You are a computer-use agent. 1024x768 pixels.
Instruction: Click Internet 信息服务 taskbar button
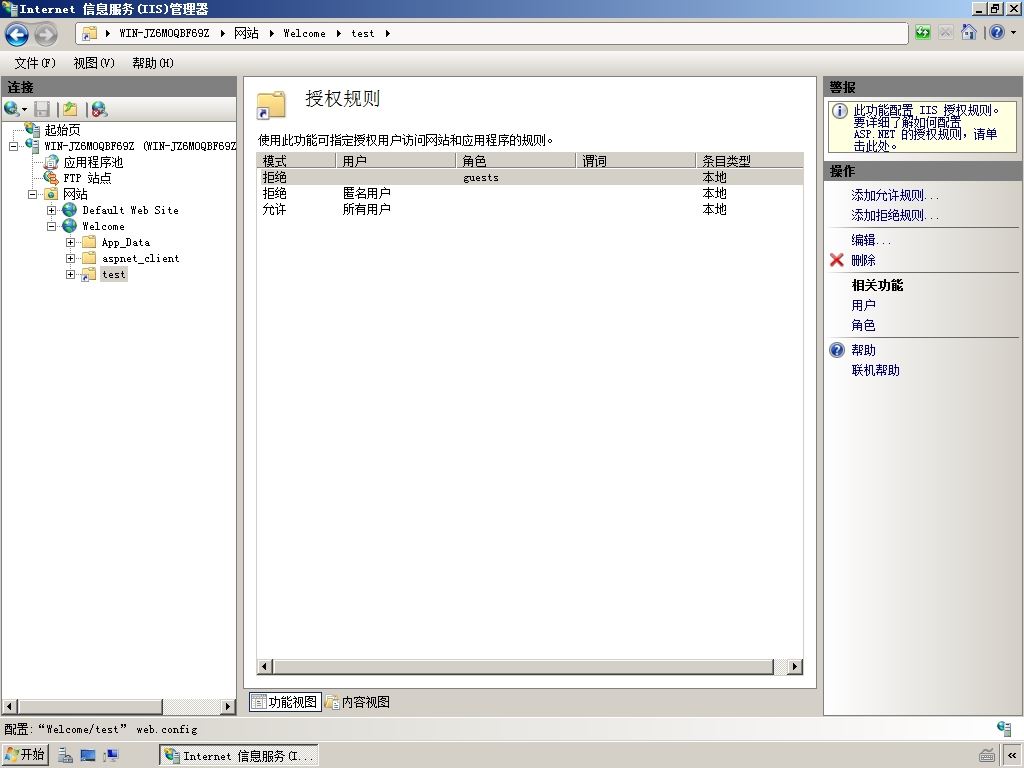coord(239,756)
